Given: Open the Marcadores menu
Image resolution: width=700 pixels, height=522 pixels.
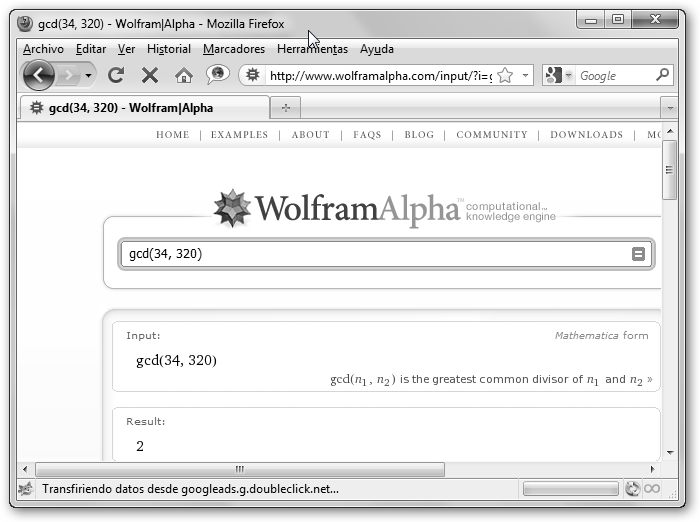Looking at the screenshot, I should coord(234,49).
